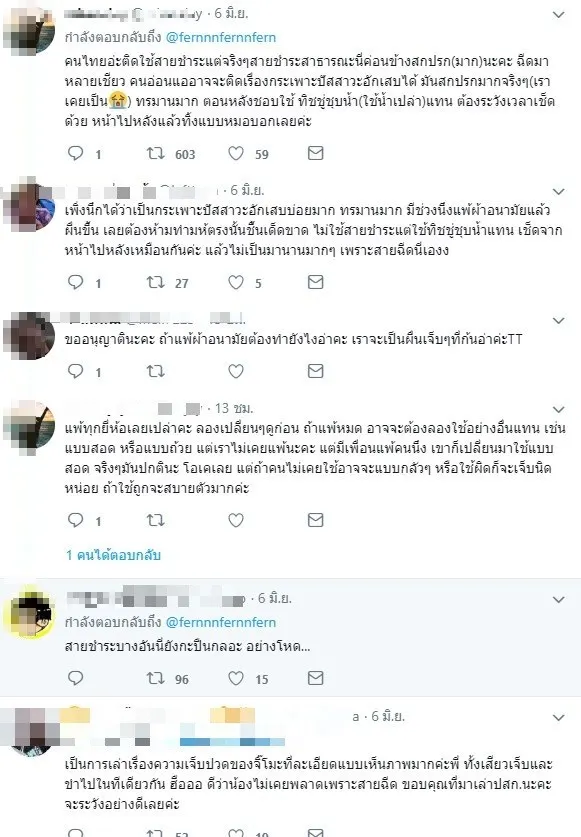
Task: Open the avatar of the highlighted tweet
Action: [29, 611]
